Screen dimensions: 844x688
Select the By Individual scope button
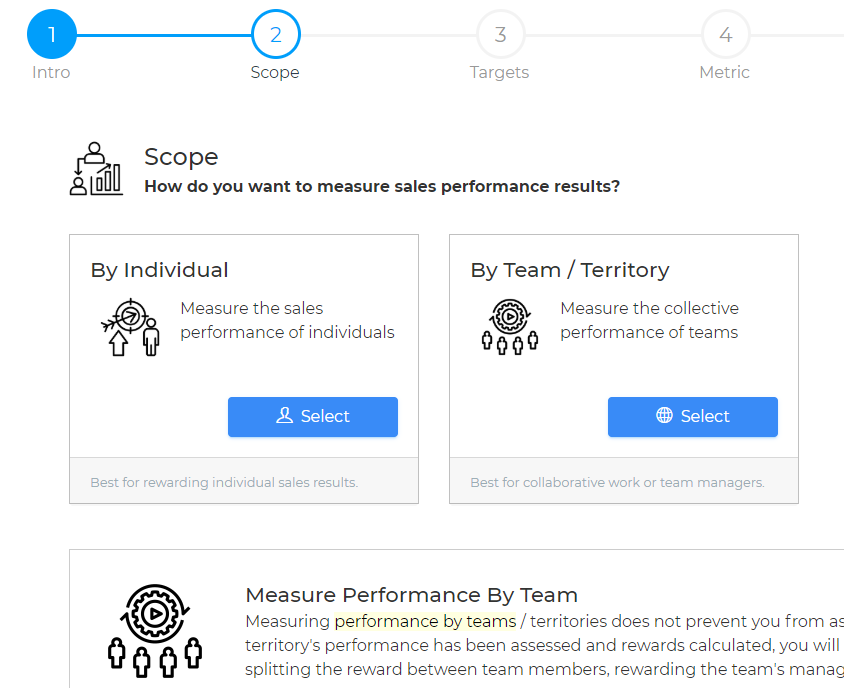tap(313, 417)
